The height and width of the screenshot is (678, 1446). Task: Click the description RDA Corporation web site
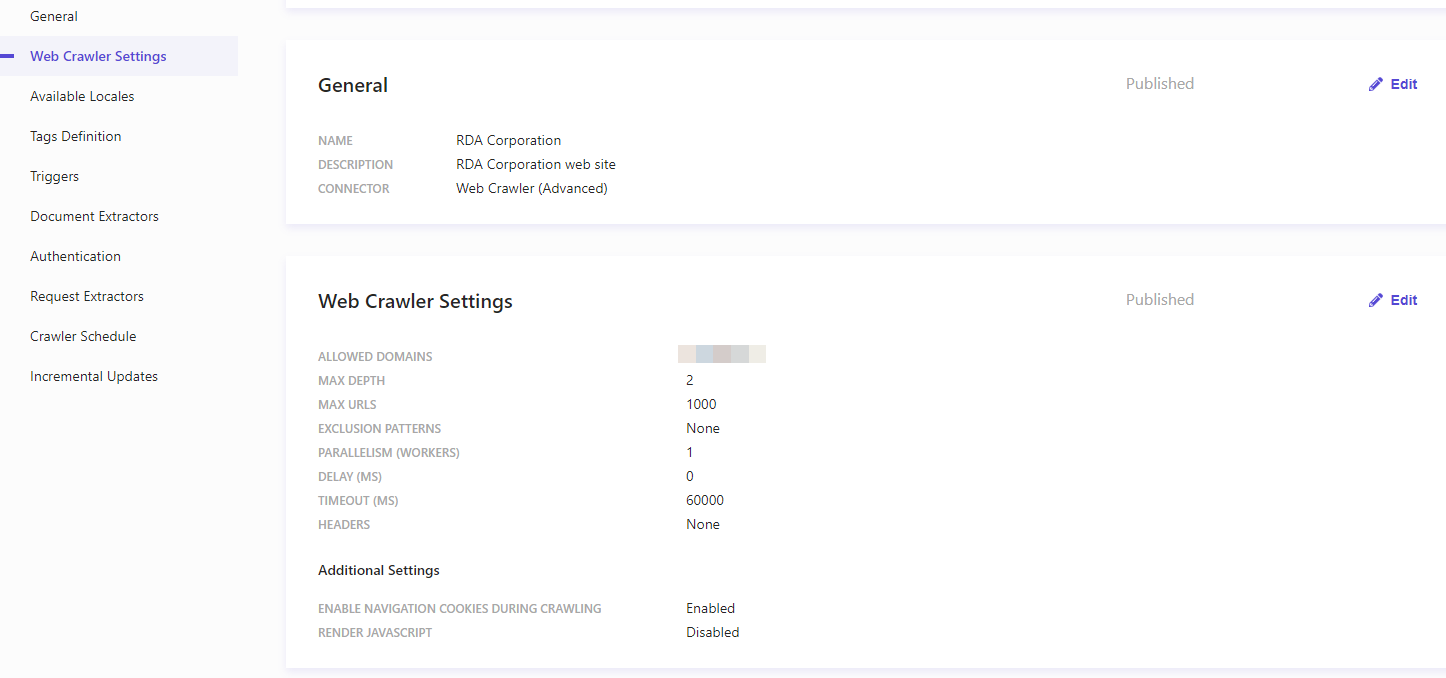coord(536,164)
